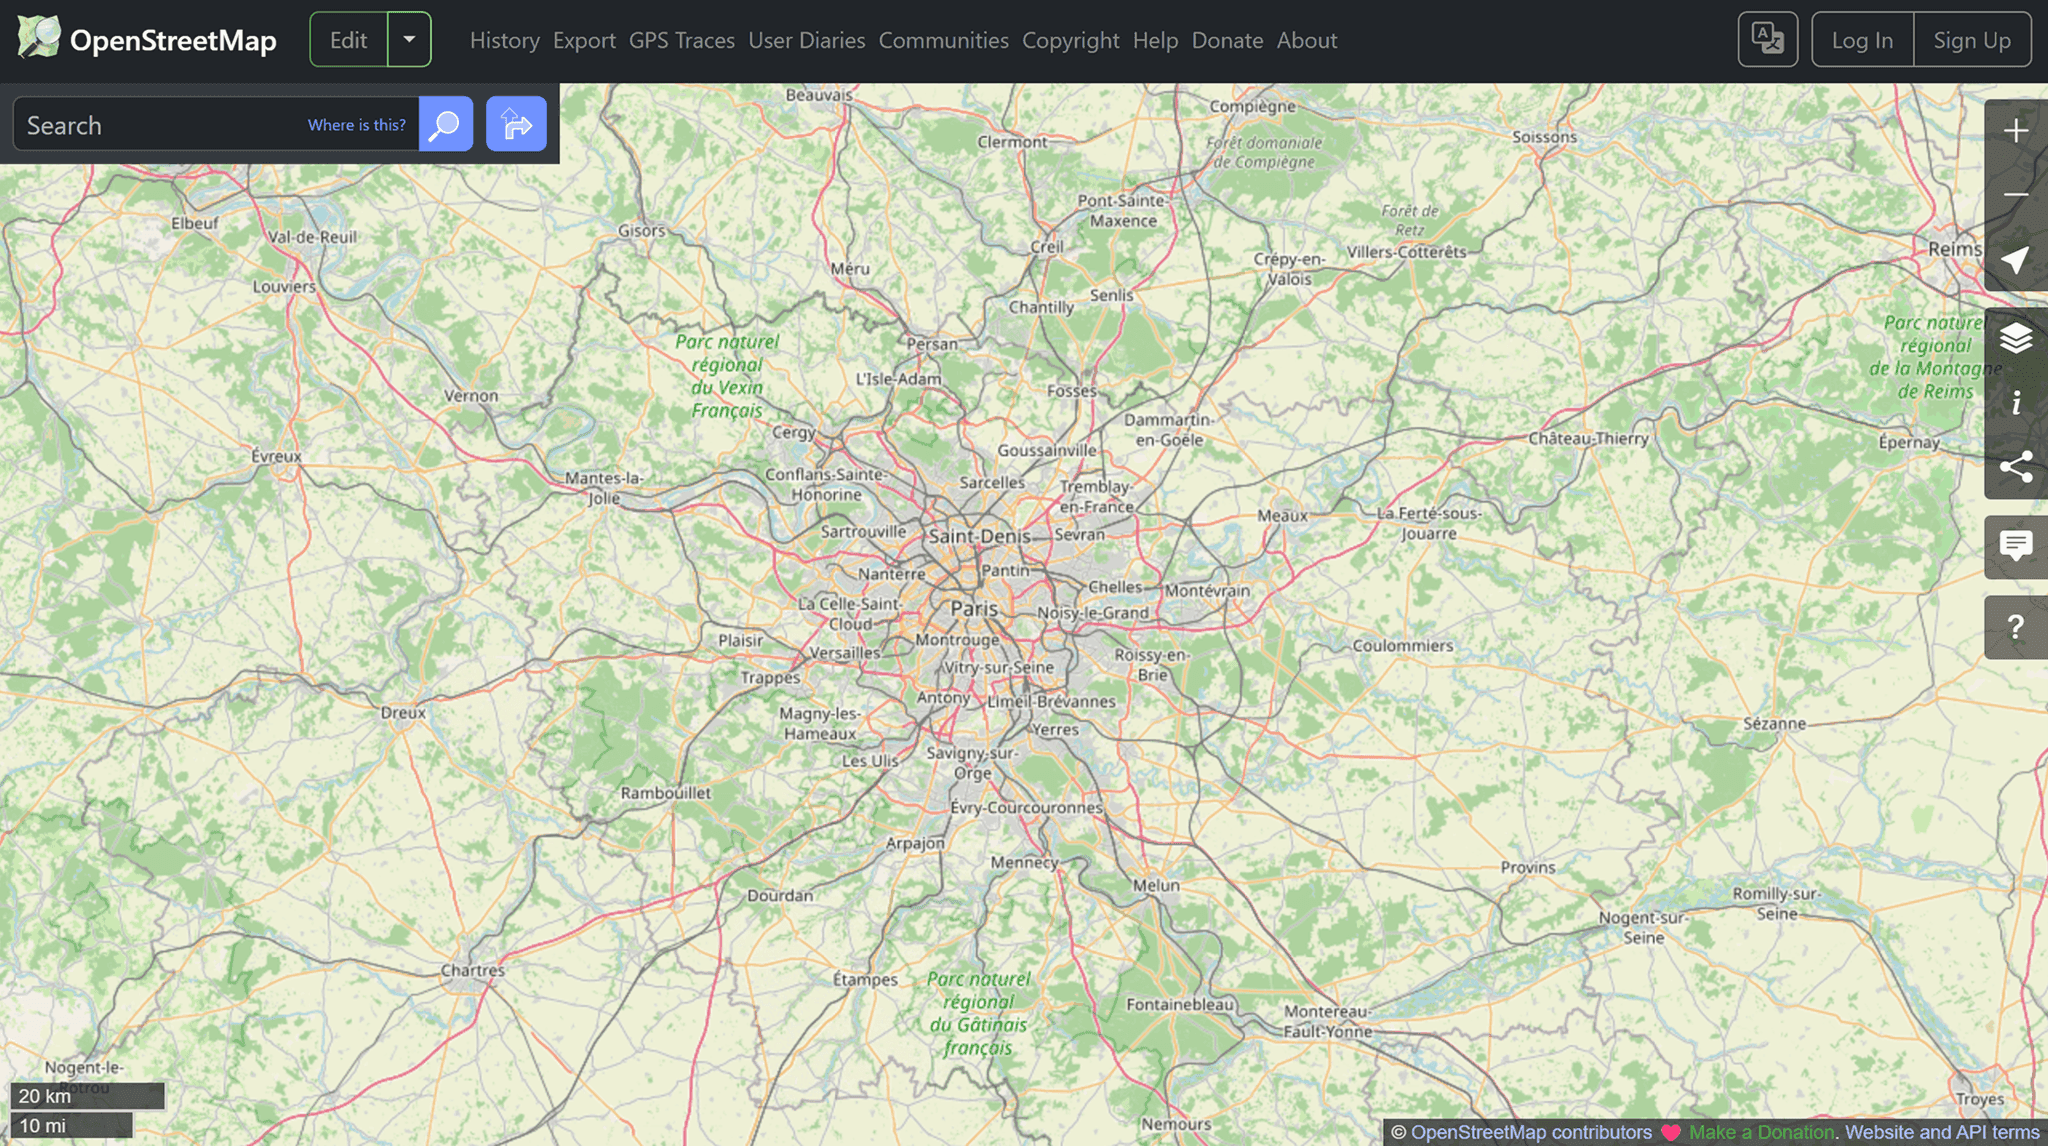Viewport: 2048px width, 1146px height.
Task: Open the language selector icon
Action: 1767,40
